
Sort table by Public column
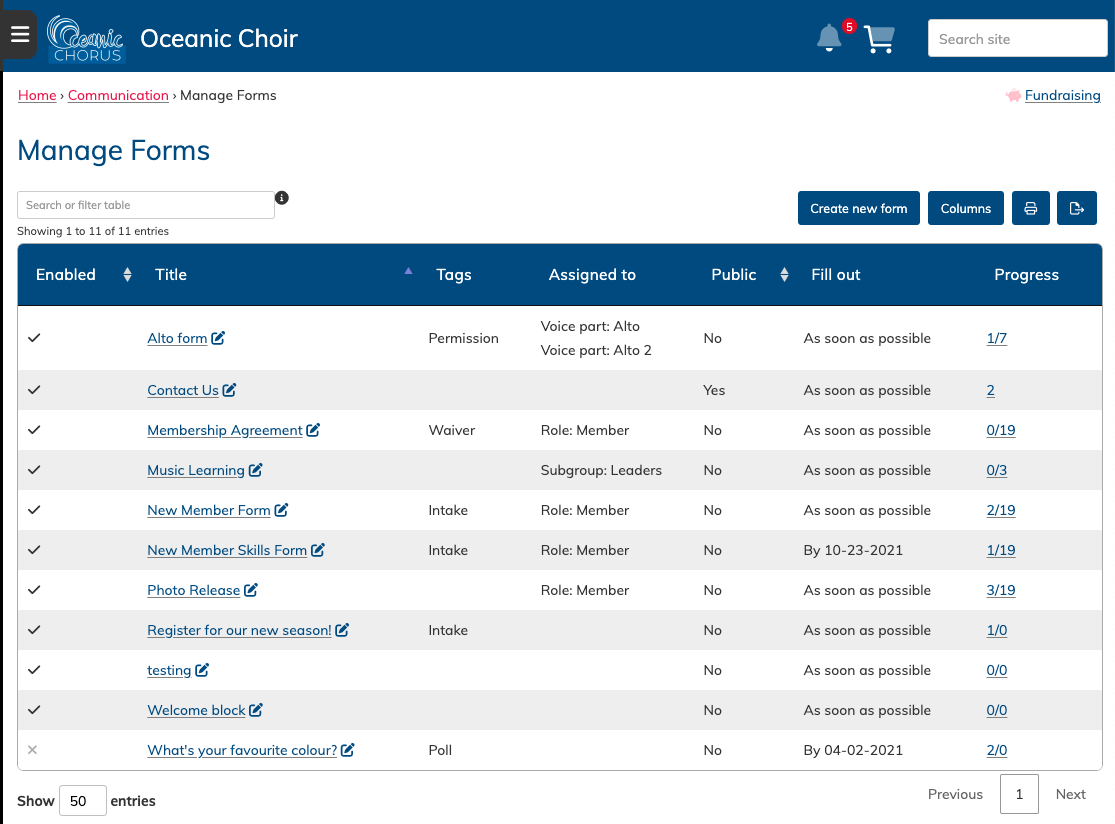(784, 274)
